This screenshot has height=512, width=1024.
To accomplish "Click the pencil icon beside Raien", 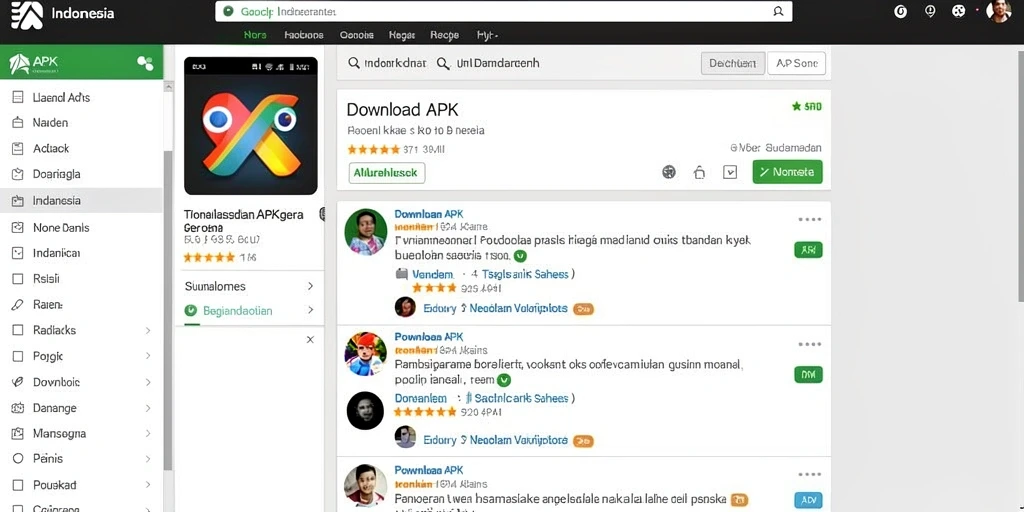I will click(18, 304).
